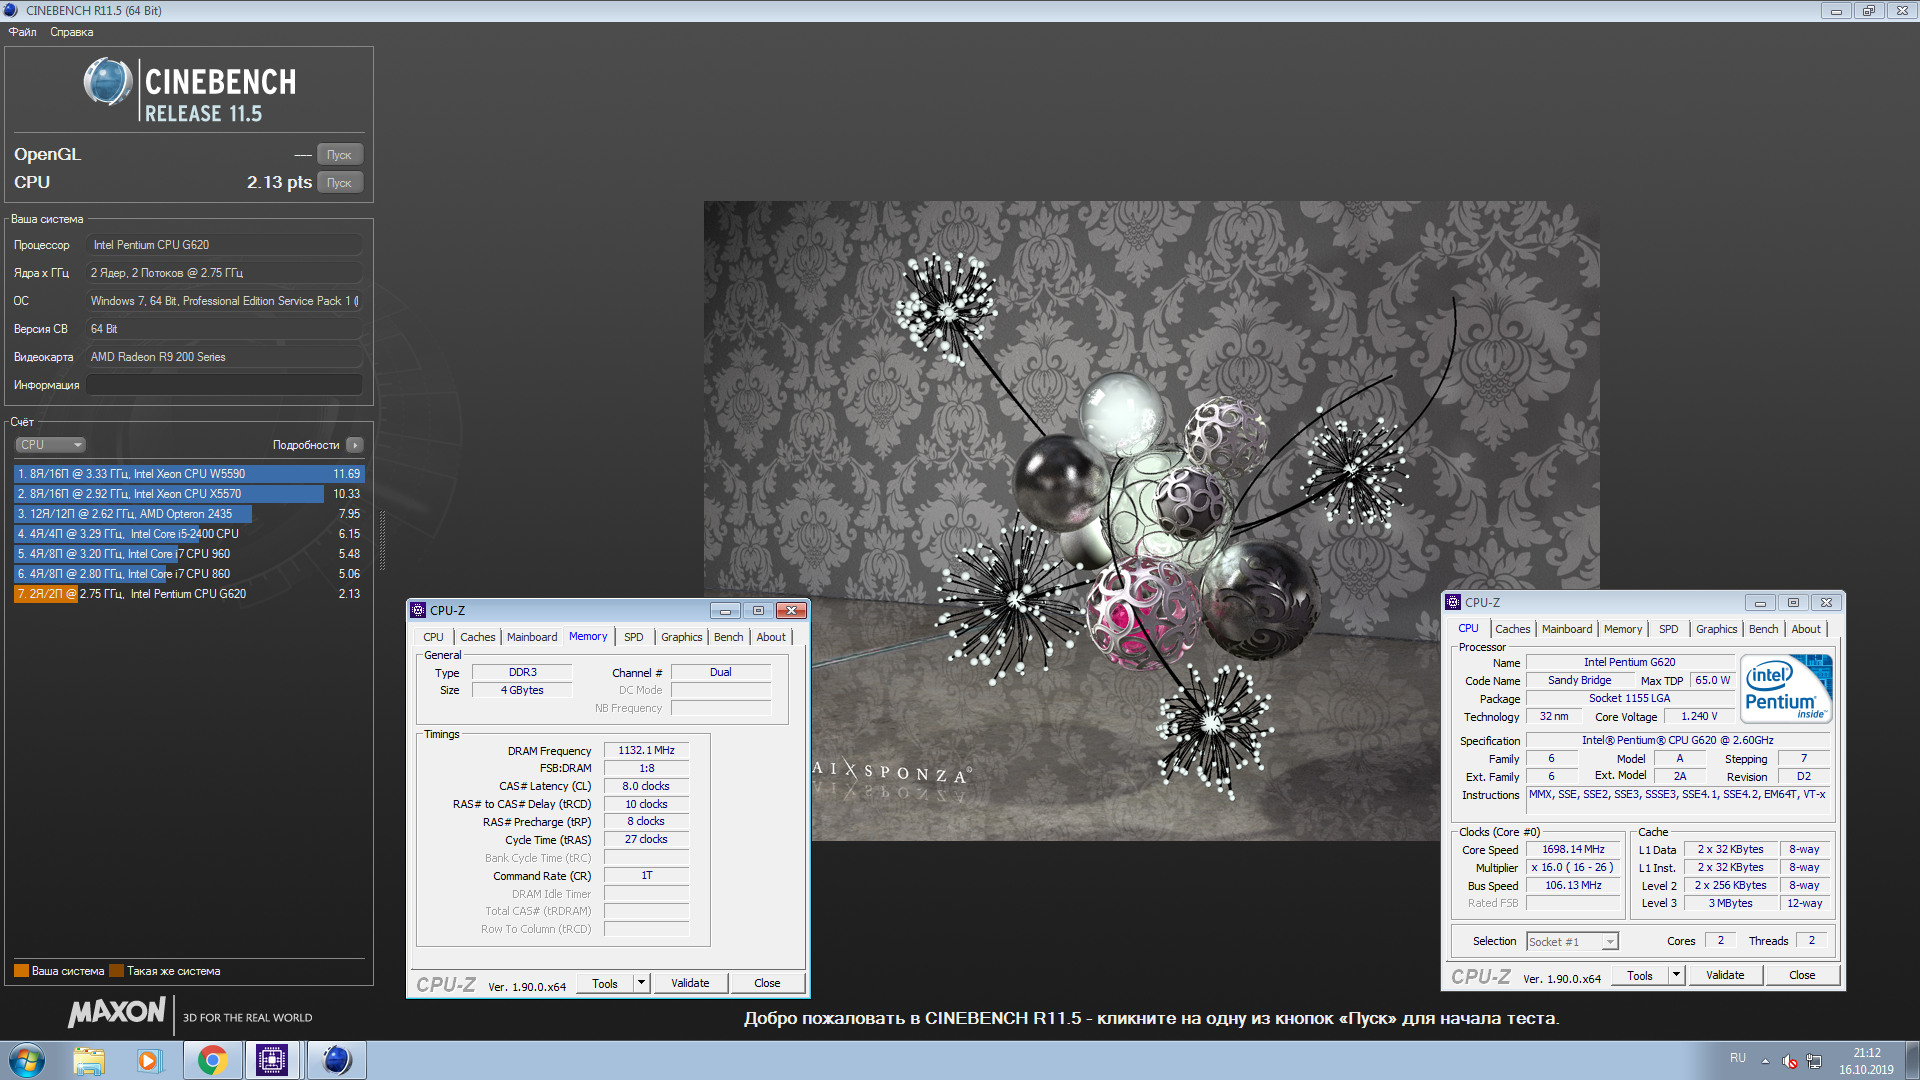Open Mainboard tab in right CPU-Z
This screenshot has width=1920, height=1080.
click(x=1567, y=629)
